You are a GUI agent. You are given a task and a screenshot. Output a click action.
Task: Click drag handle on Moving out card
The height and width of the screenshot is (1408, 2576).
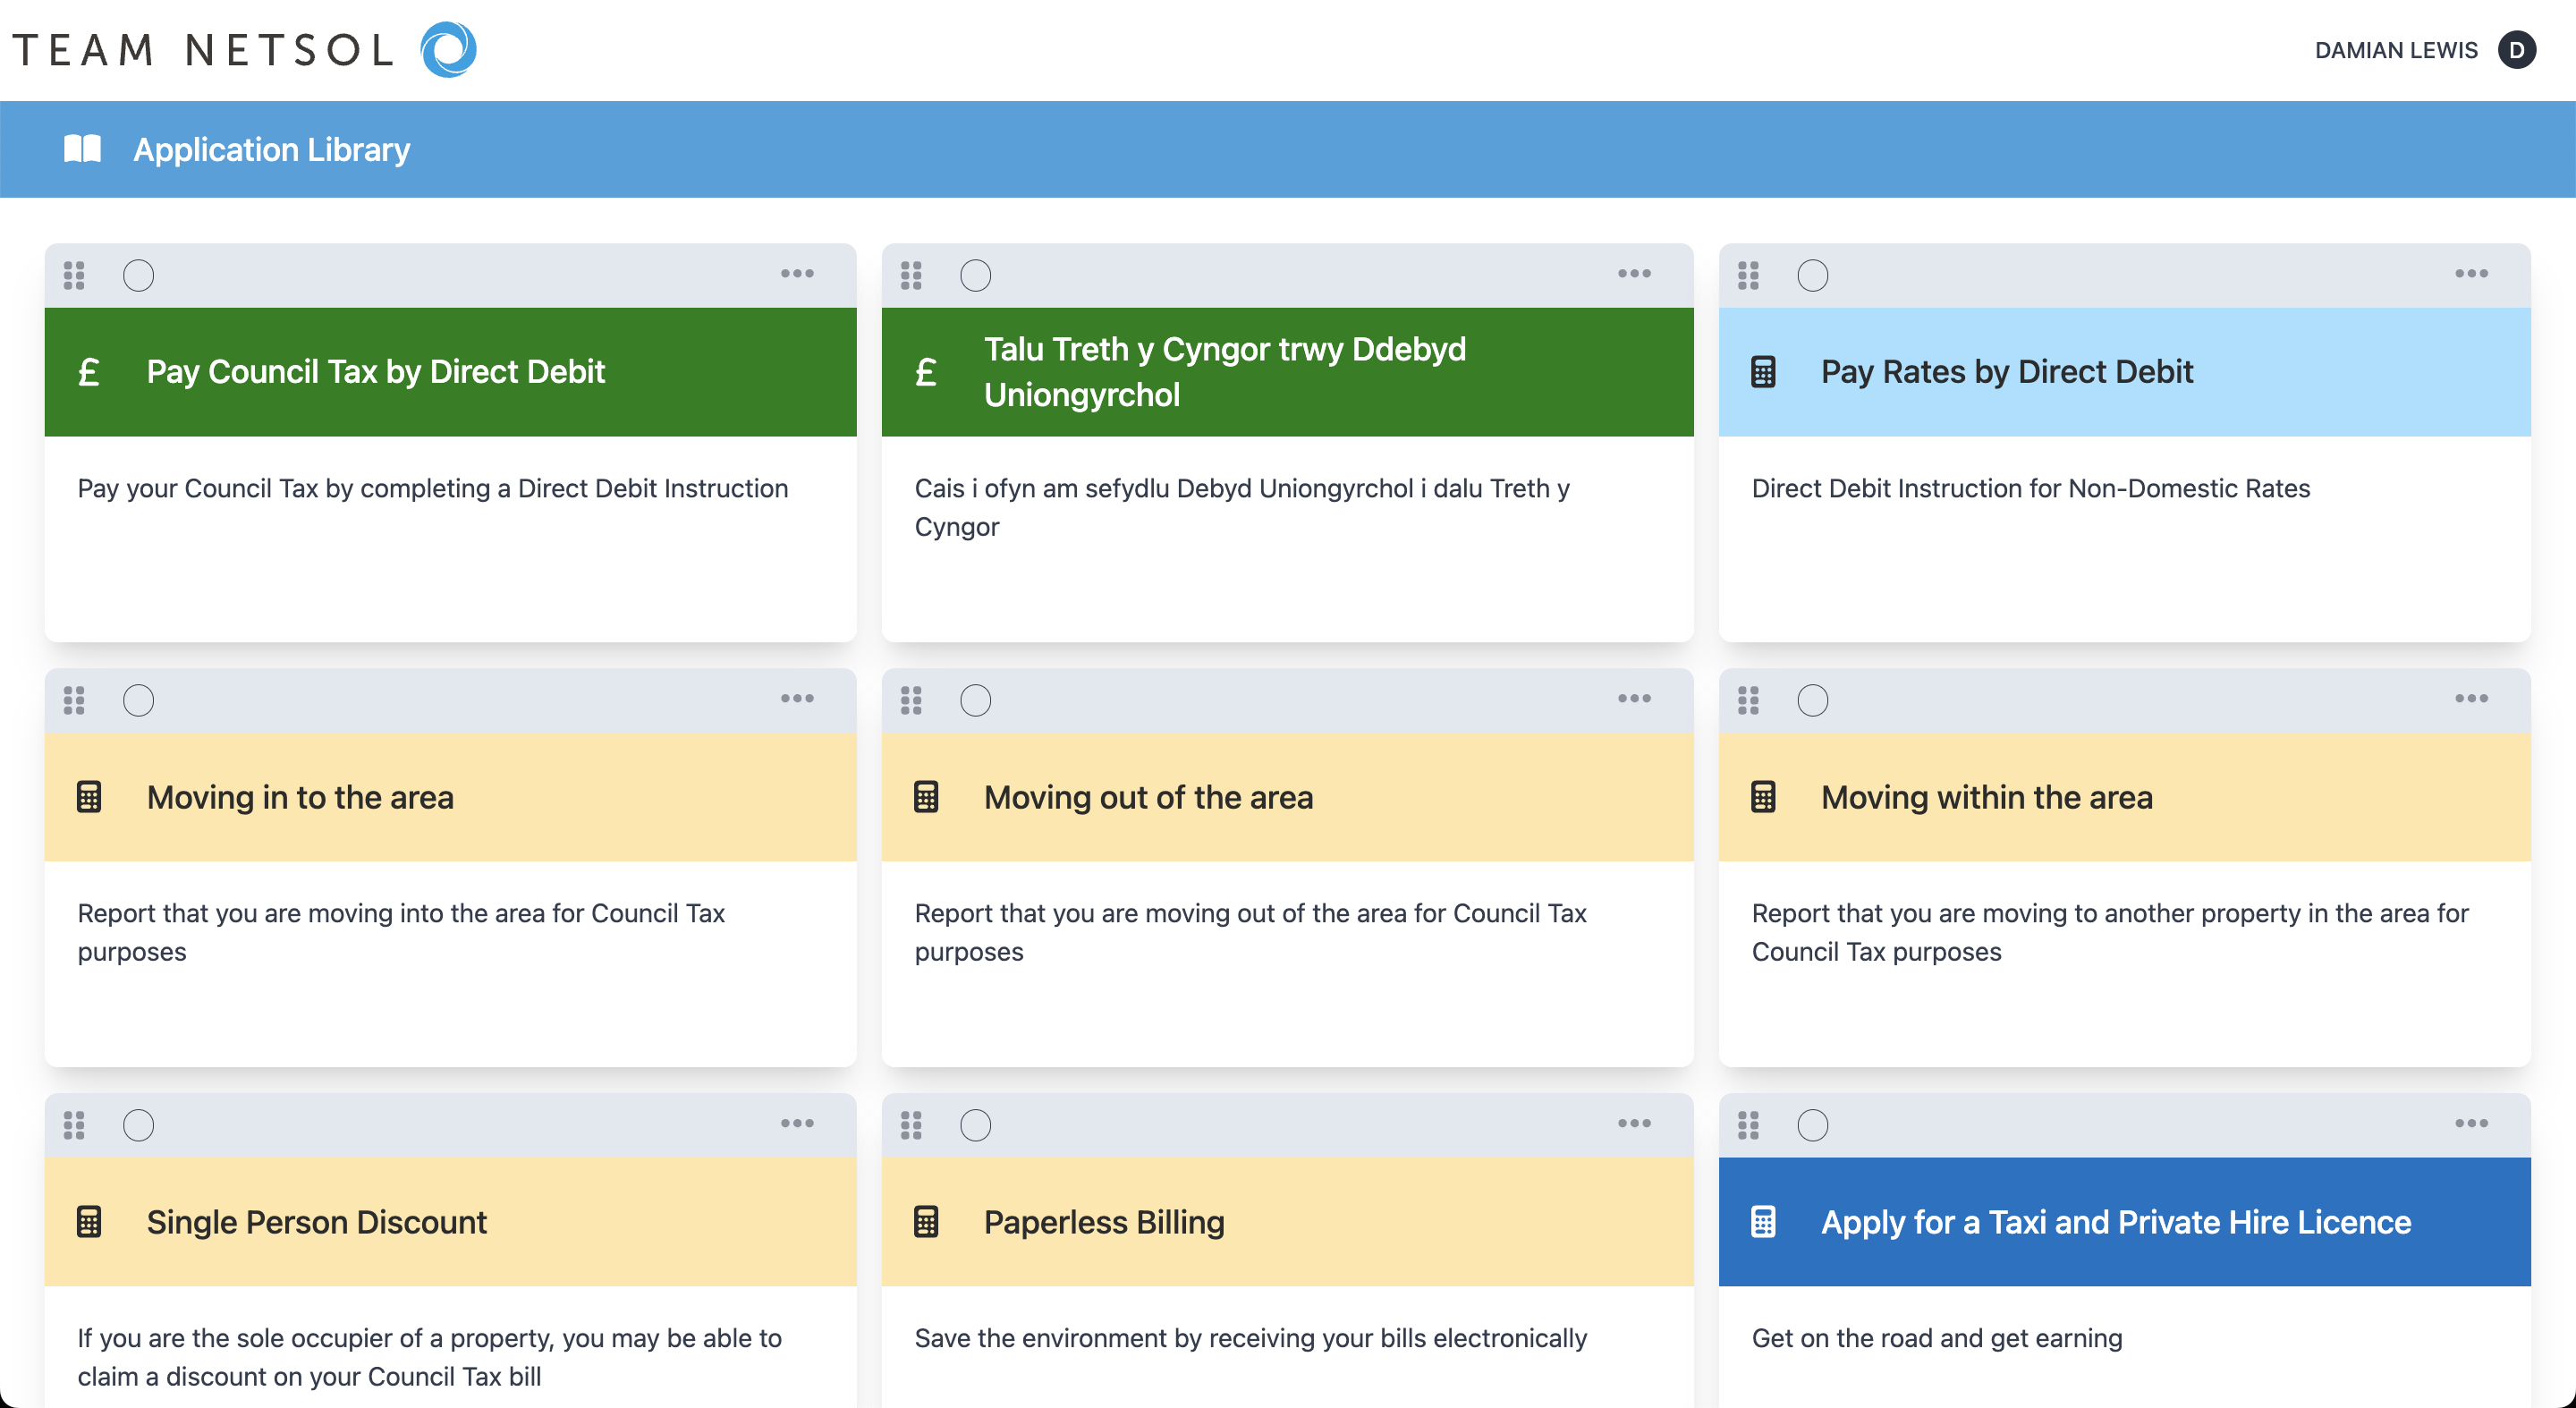pyautogui.click(x=911, y=700)
